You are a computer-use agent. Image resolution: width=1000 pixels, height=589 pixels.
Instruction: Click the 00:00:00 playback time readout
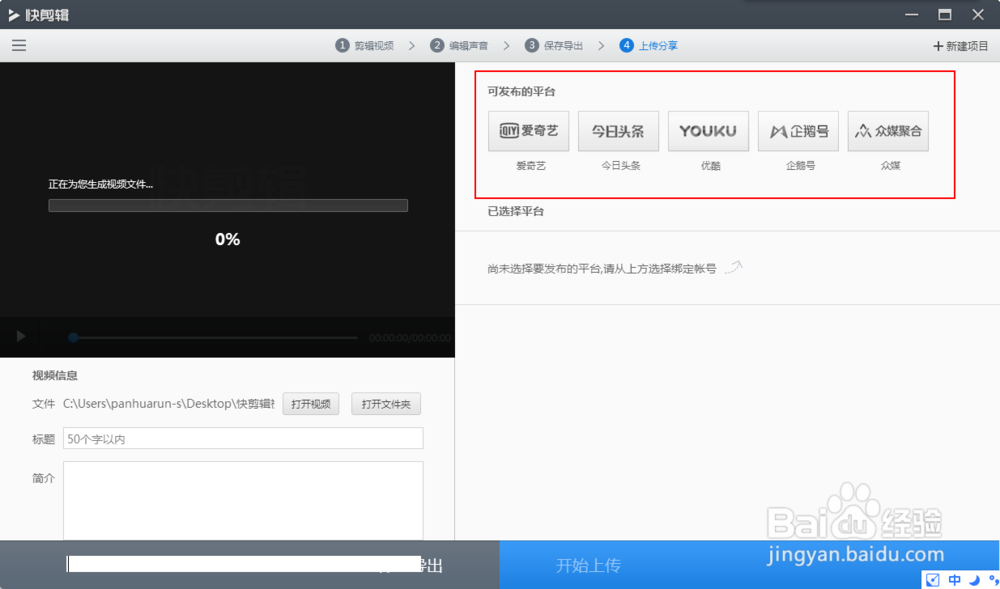click(x=410, y=338)
